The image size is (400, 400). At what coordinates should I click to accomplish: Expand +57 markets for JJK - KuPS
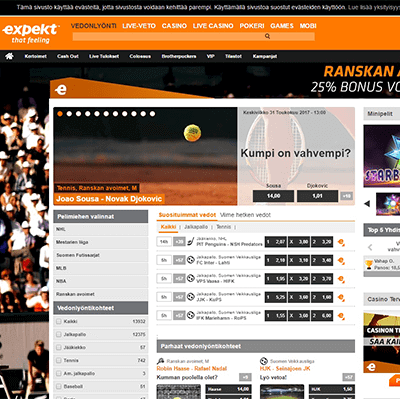[179, 297]
